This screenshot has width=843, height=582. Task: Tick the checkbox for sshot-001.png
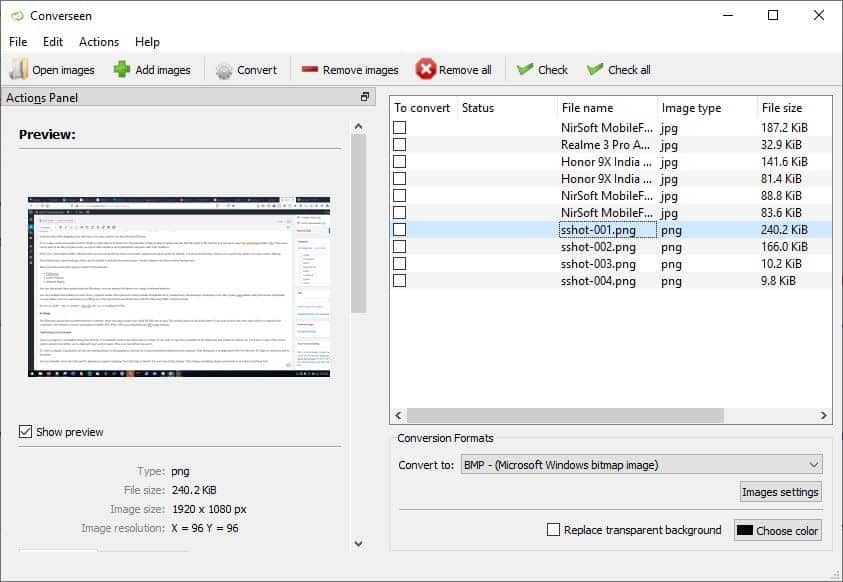(400, 229)
